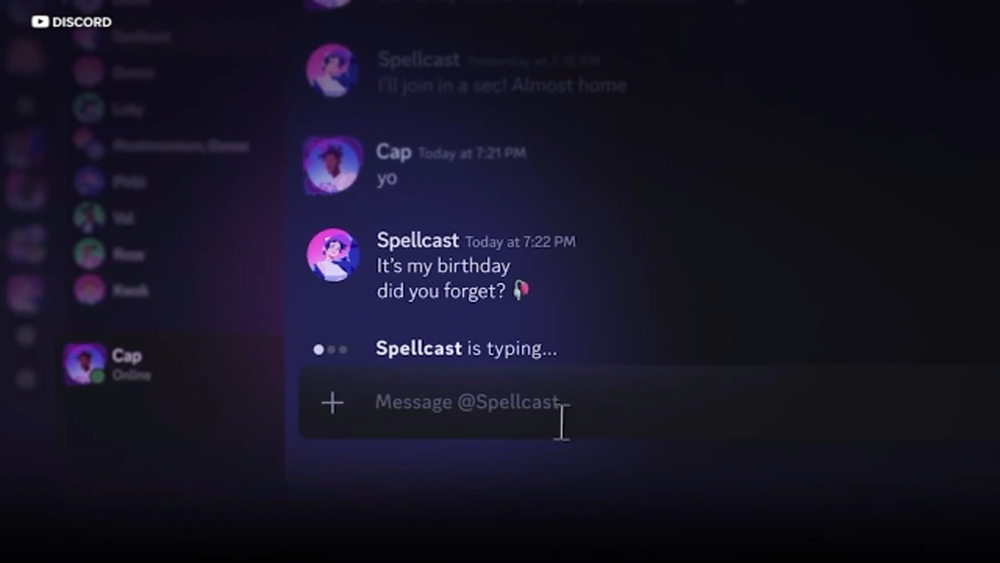
Task: Open Cap's user panel avatar at bottom left
Action: pos(85,364)
